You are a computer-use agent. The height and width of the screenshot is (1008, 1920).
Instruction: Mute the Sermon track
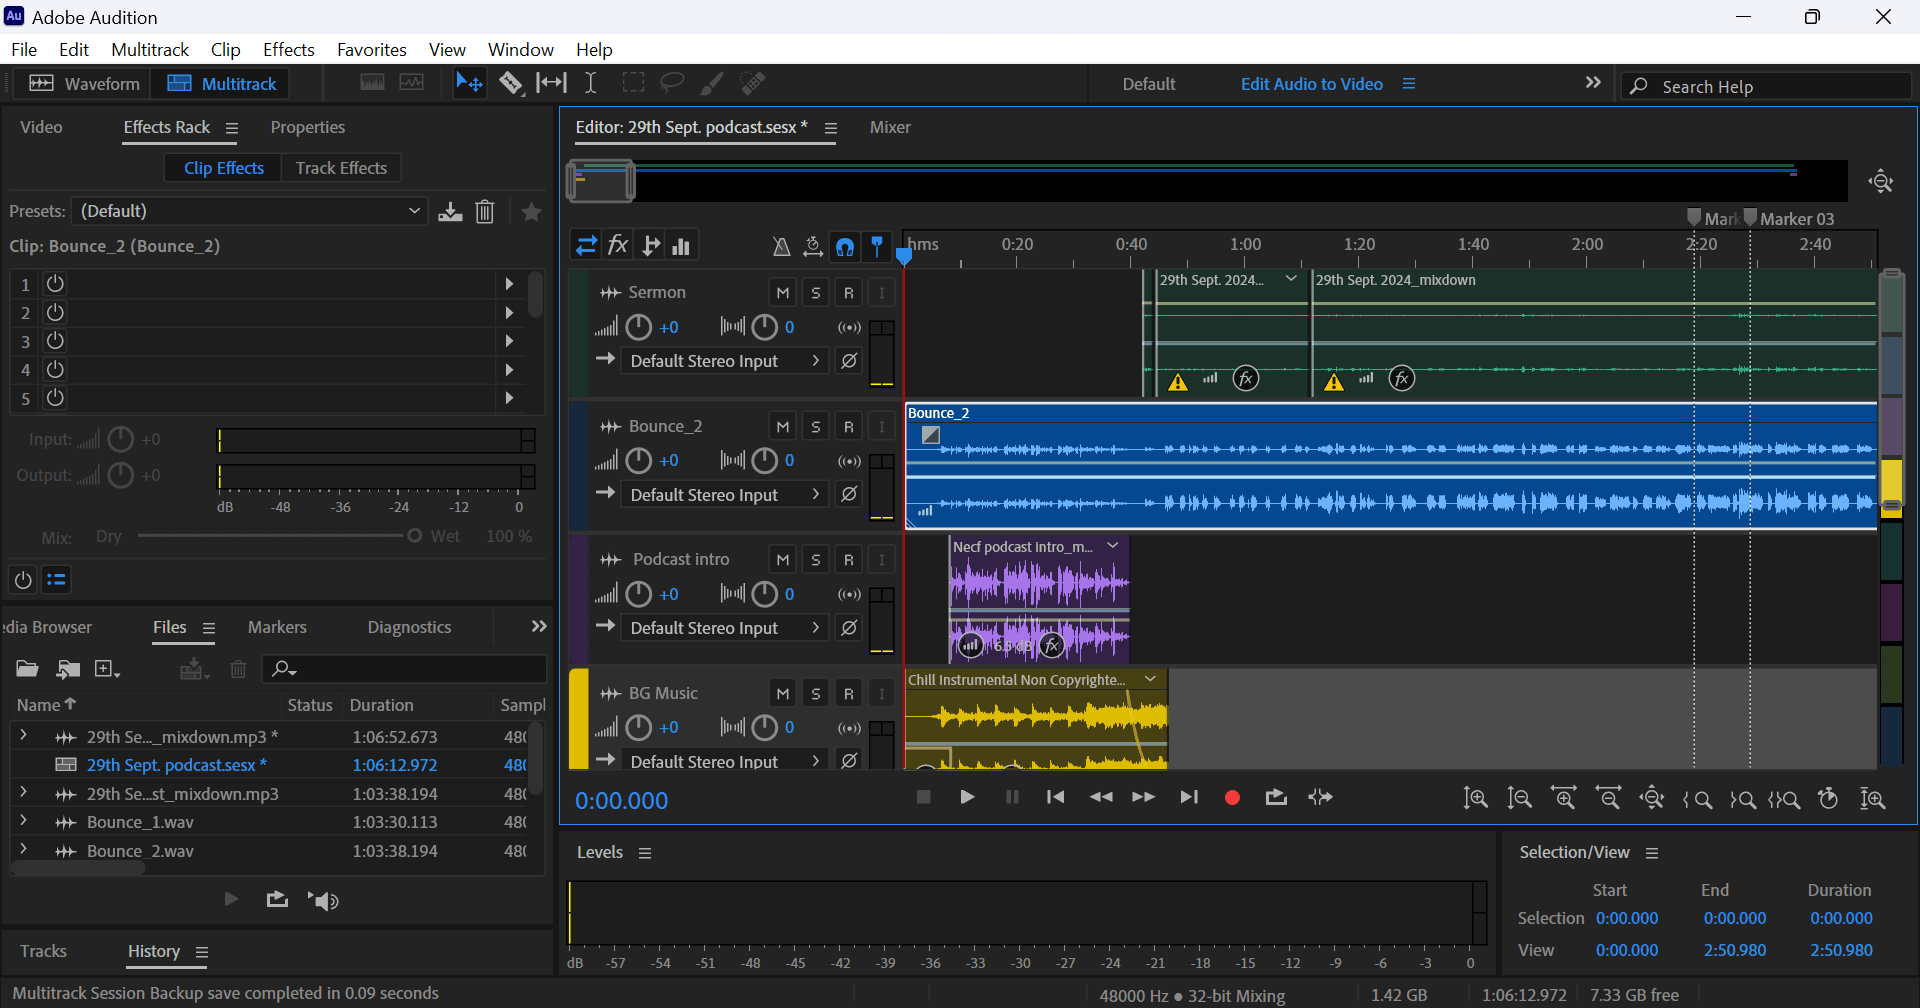click(783, 292)
